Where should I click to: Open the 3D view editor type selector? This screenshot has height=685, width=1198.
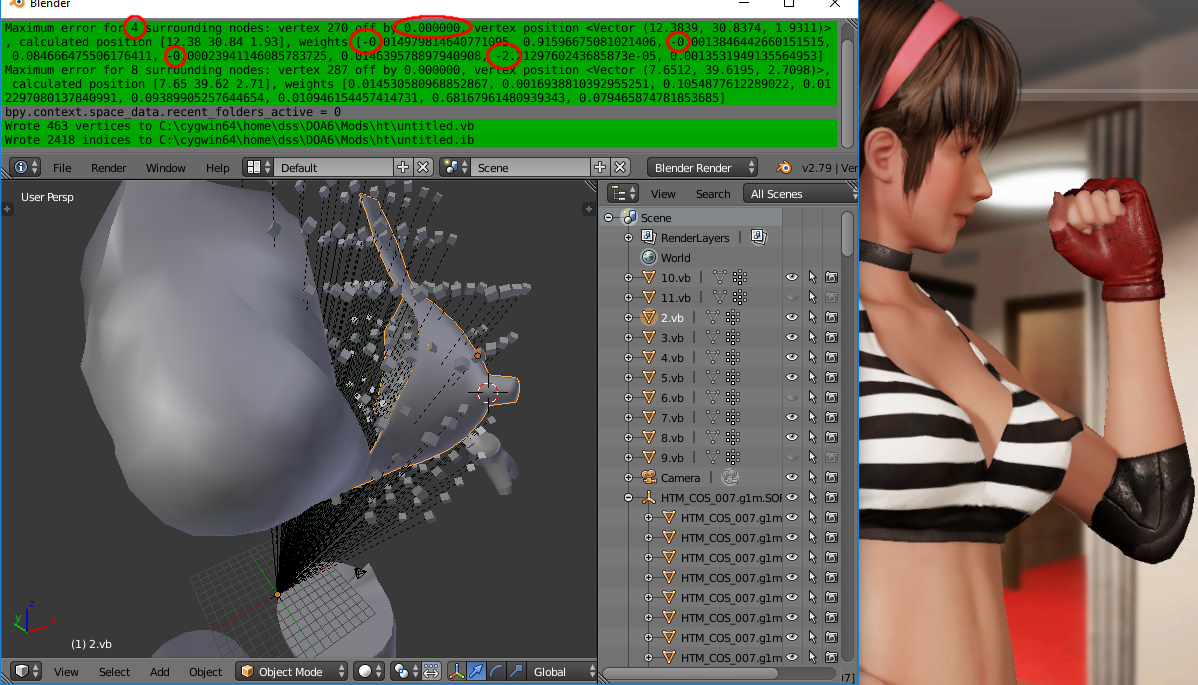click(x=25, y=671)
